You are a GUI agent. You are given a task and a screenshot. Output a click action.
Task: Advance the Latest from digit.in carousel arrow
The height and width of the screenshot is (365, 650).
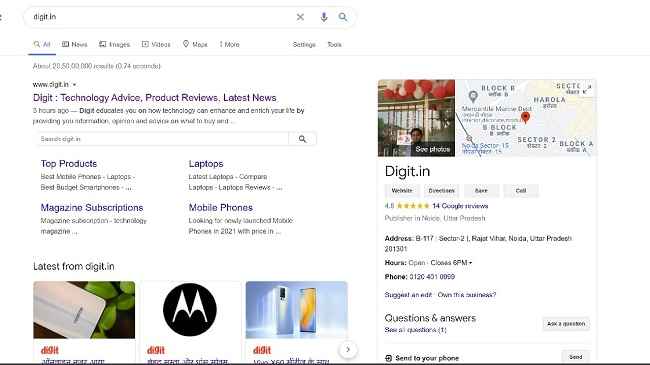pyautogui.click(x=348, y=350)
